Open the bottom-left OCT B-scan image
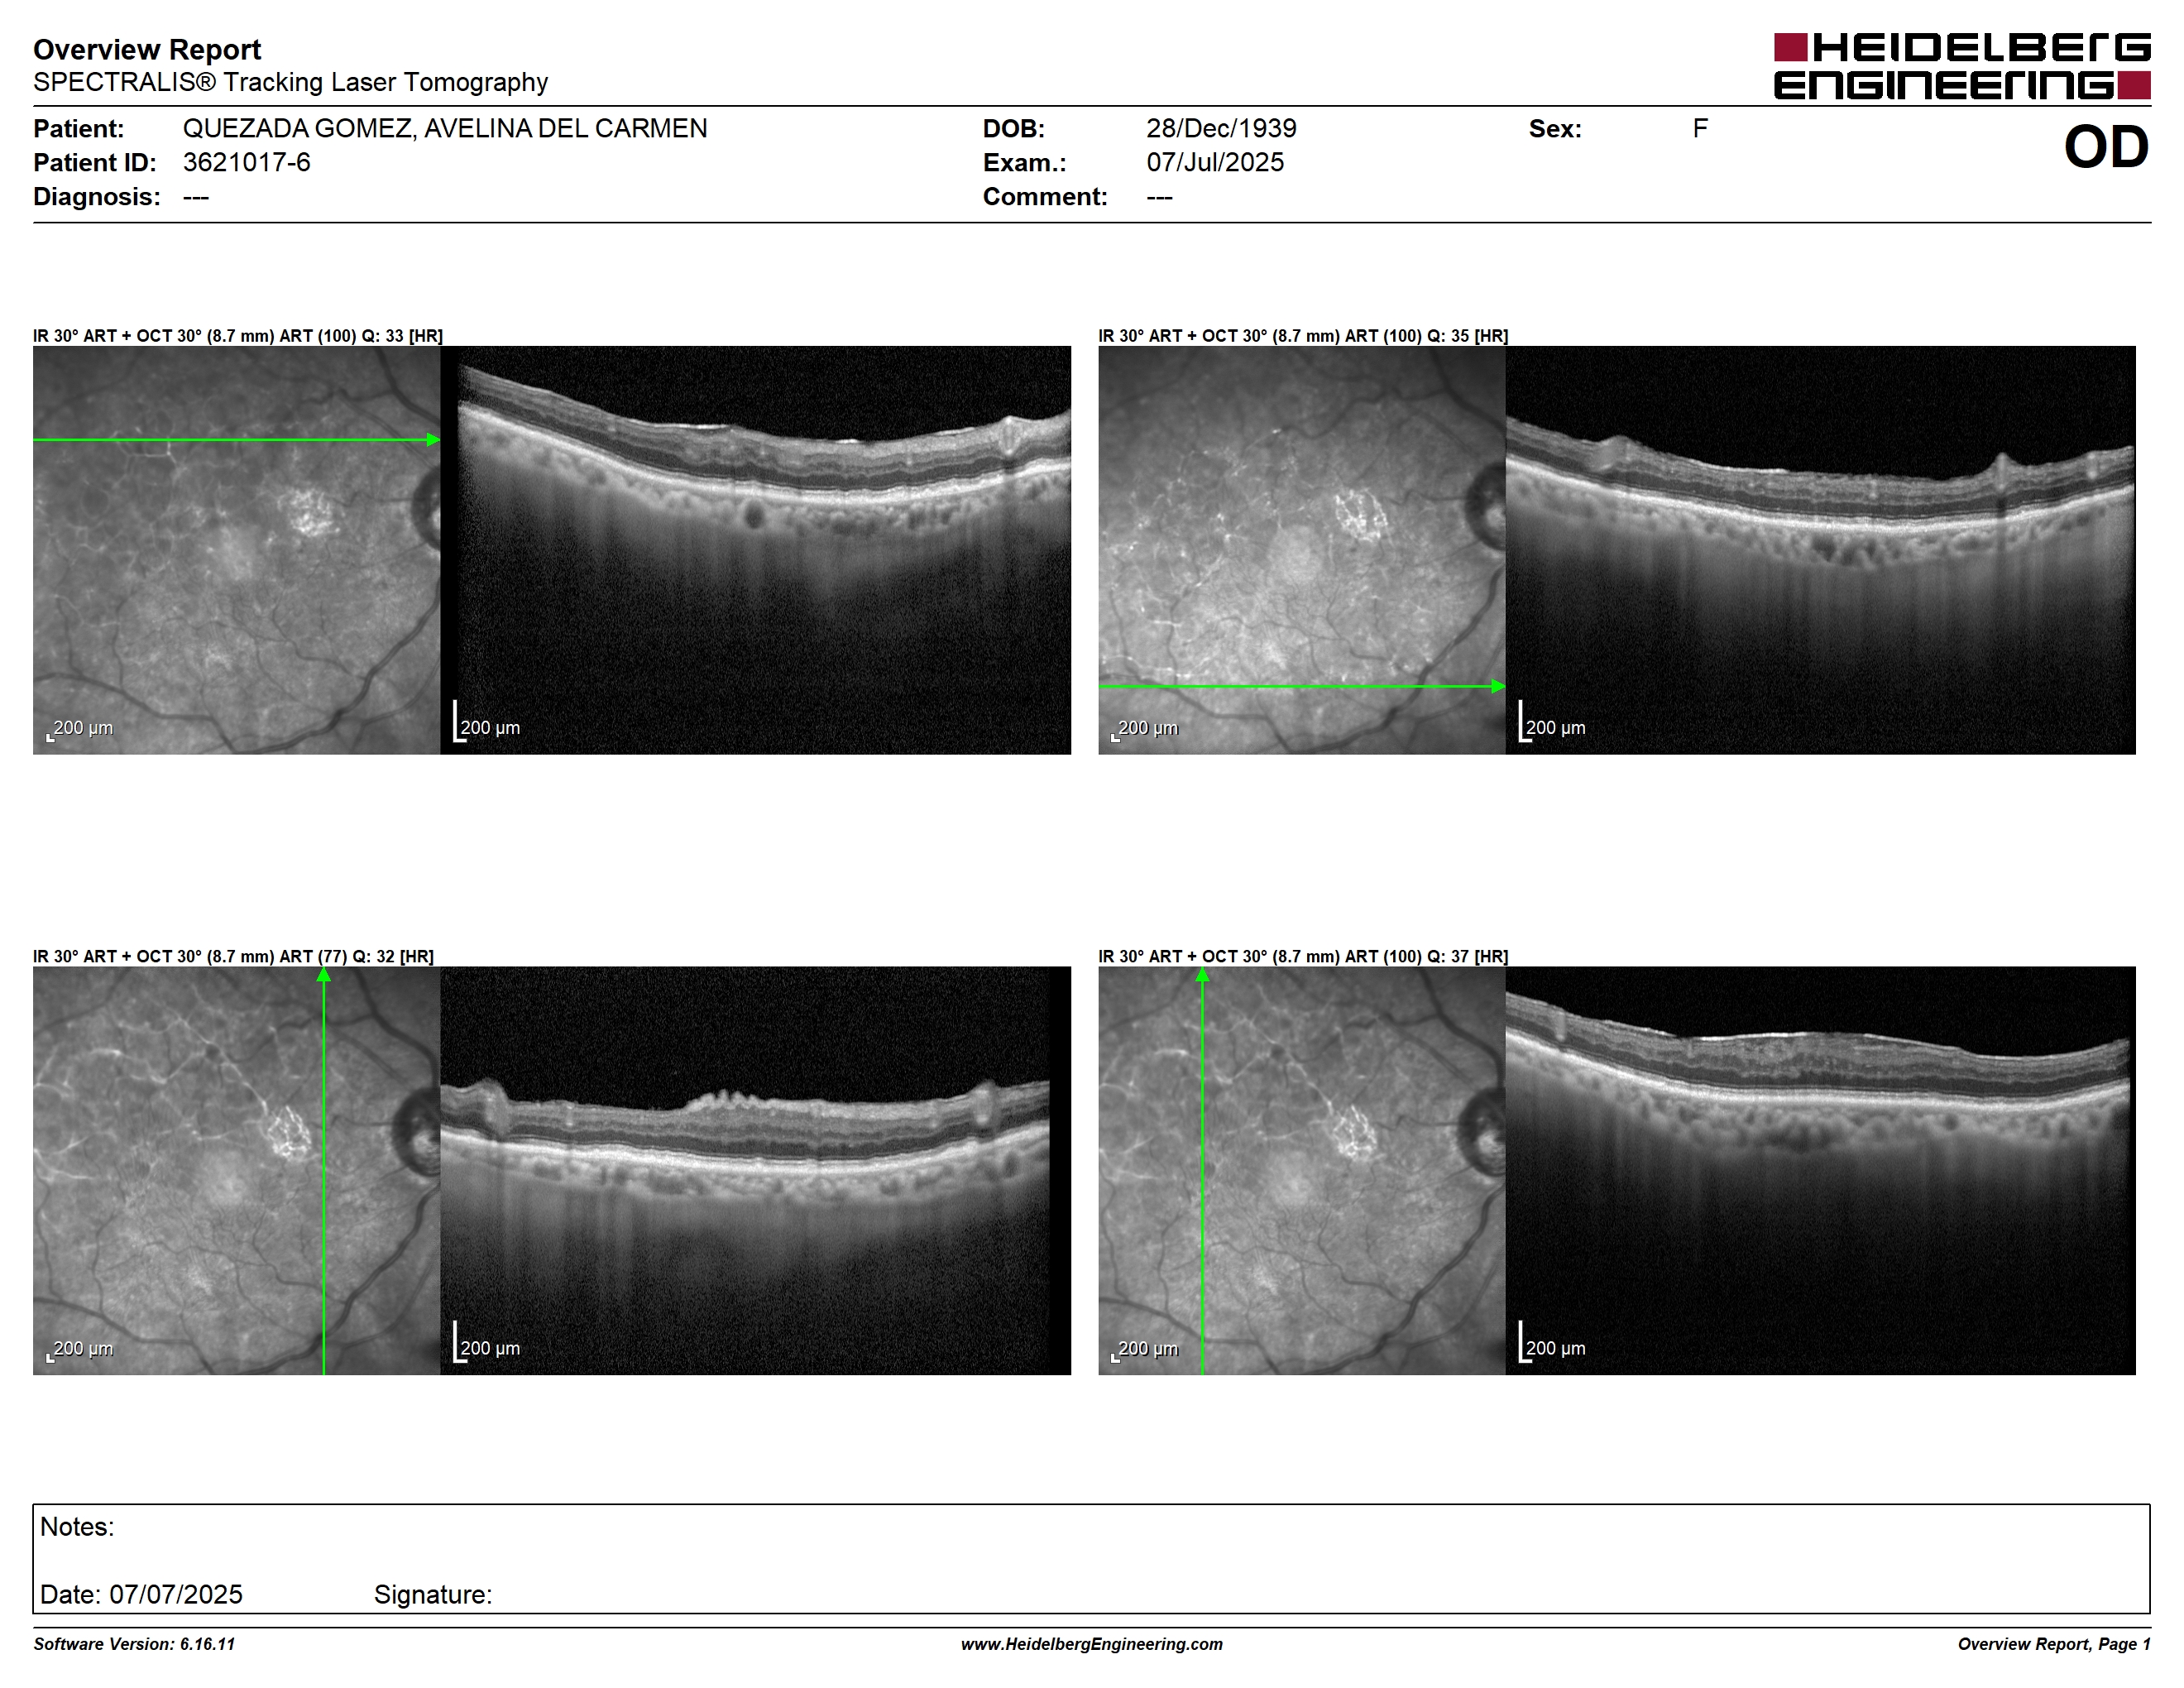 756,1170
